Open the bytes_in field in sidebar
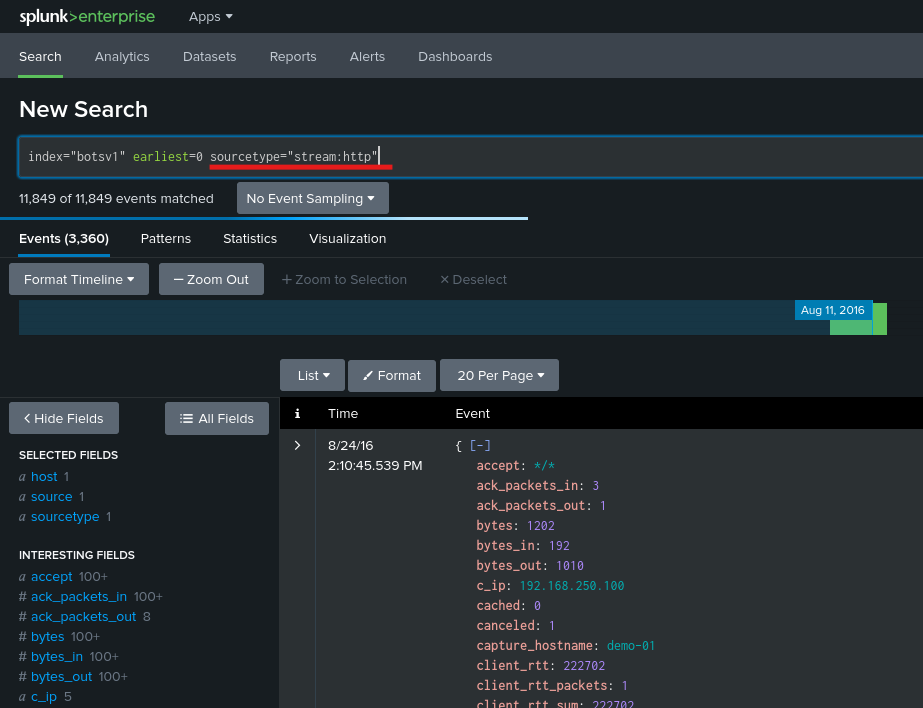Image resolution: width=923 pixels, height=708 pixels. click(x=57, y=657)
